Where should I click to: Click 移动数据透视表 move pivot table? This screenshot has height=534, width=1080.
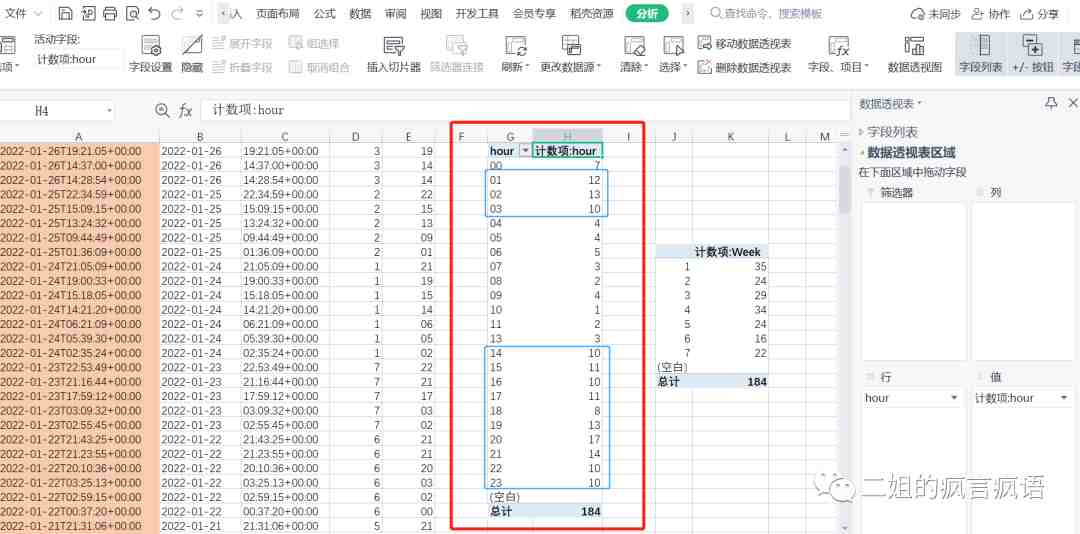[744, 43]
